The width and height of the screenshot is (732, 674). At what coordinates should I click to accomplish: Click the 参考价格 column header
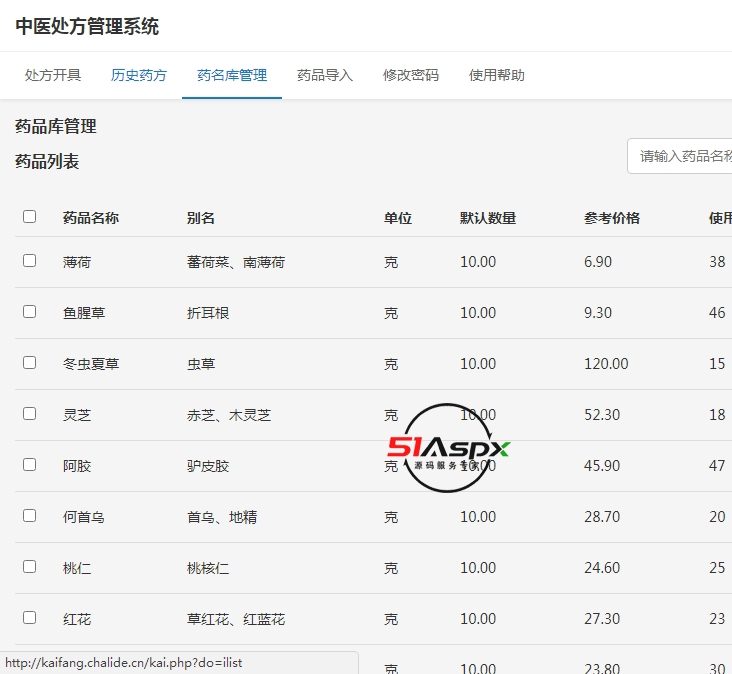(612, 218)
